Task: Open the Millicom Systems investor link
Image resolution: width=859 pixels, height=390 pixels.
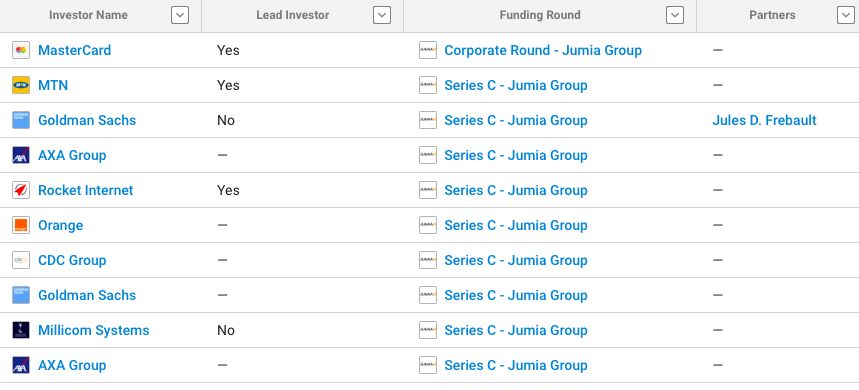Action: coord(94,330)
